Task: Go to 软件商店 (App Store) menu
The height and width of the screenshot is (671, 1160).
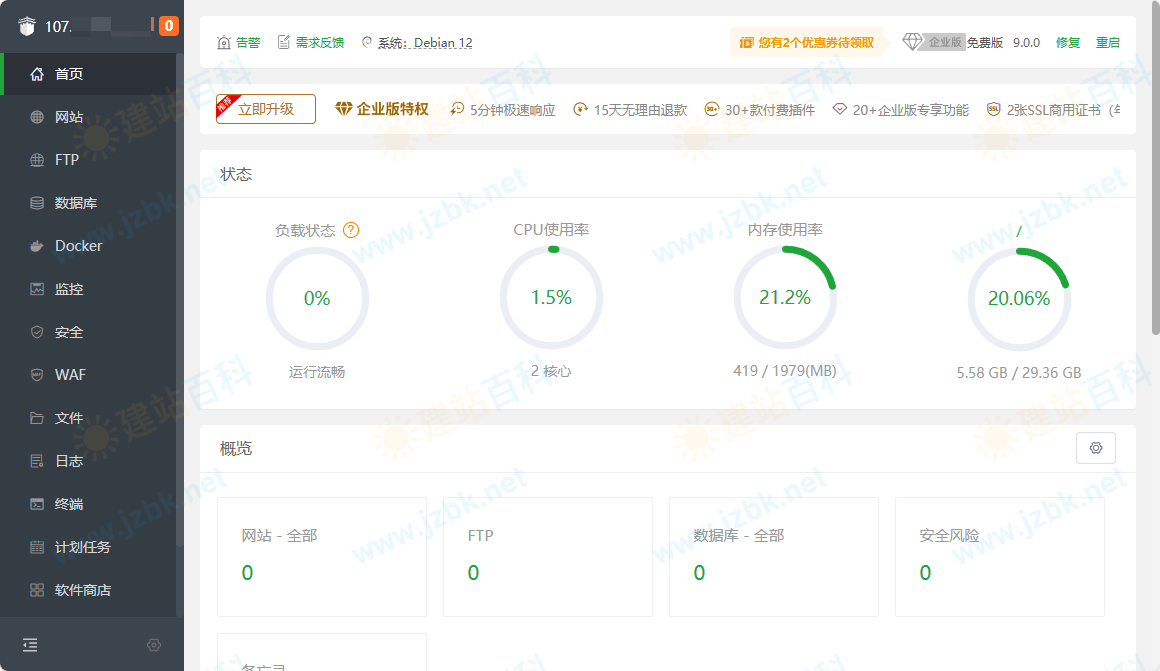Action: [x=82, y=590]
